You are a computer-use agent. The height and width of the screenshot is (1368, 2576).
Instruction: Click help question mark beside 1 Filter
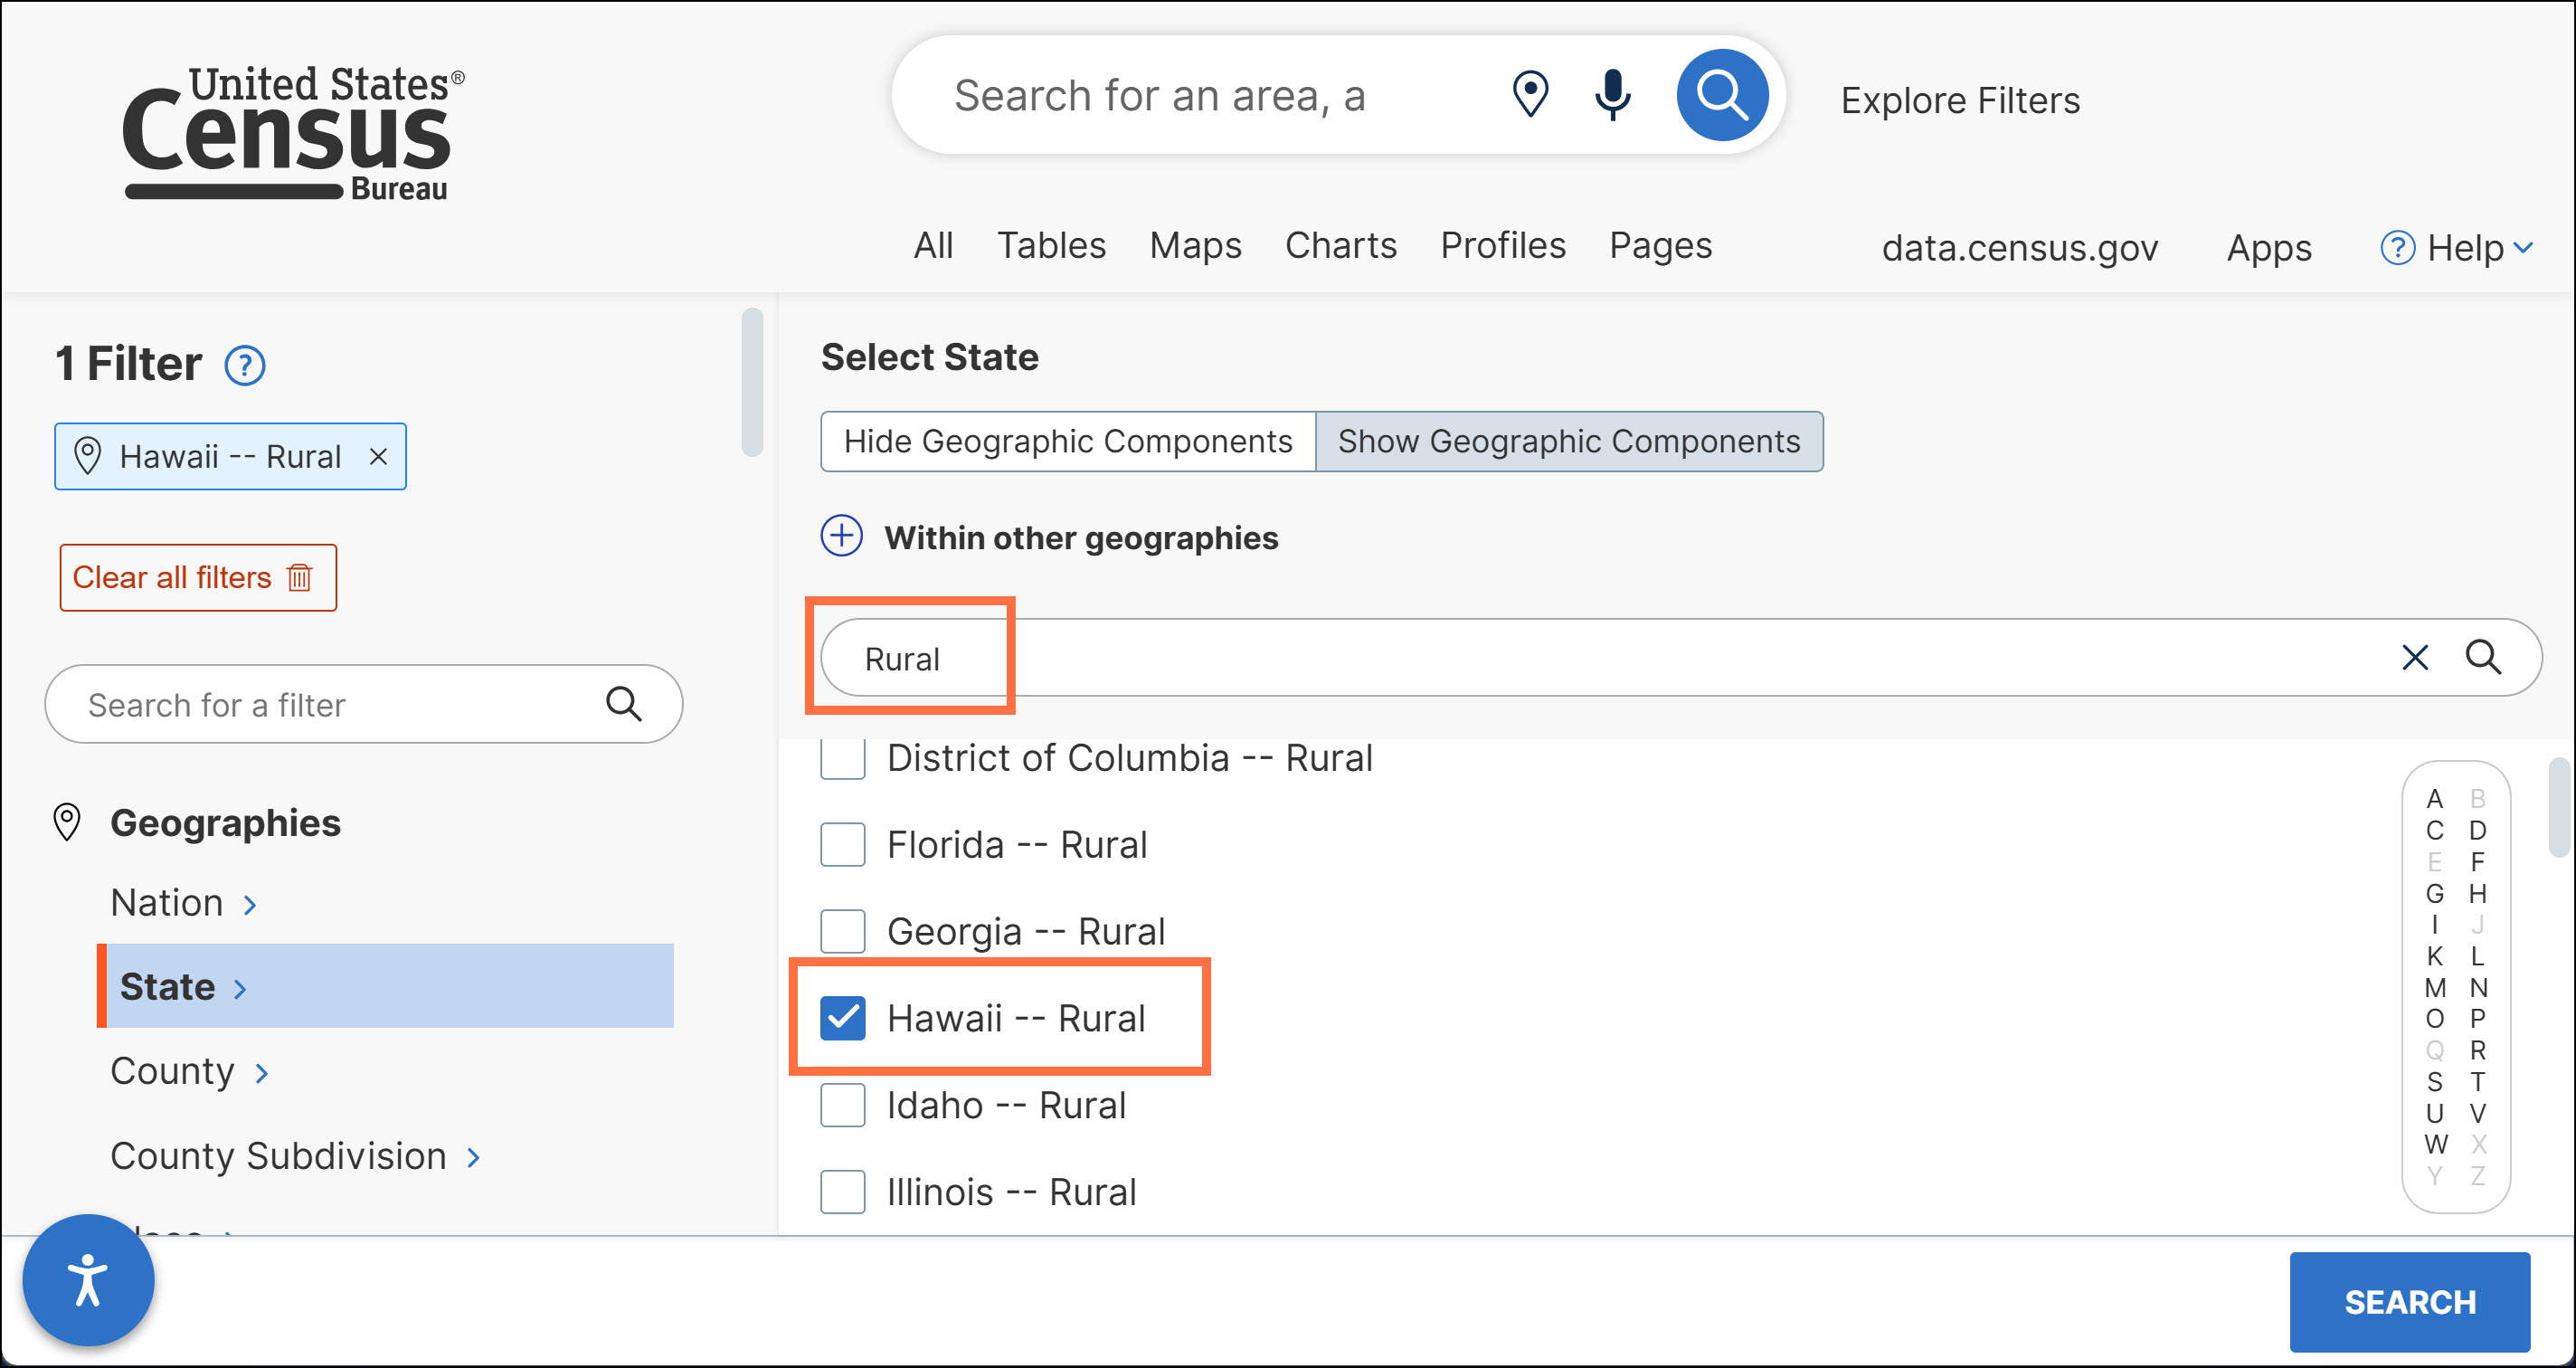tap(245, 365)
